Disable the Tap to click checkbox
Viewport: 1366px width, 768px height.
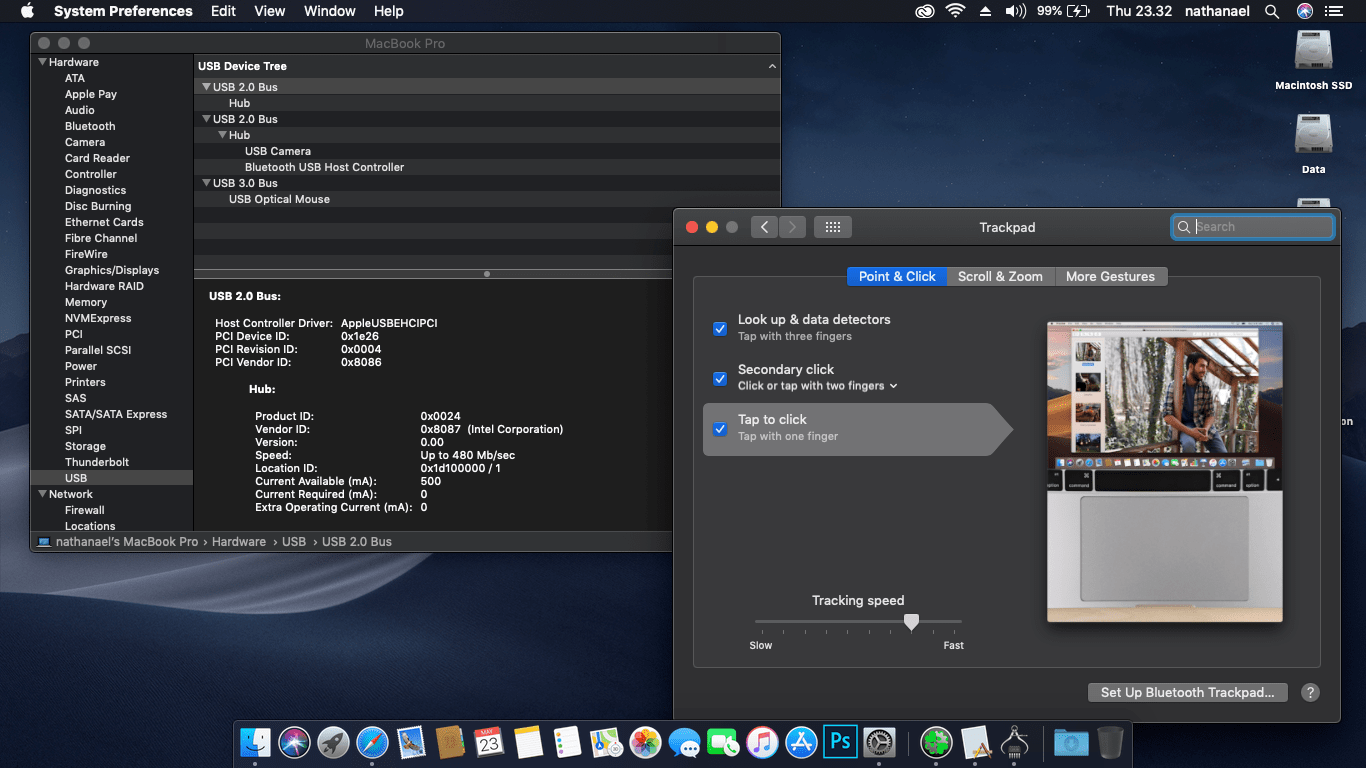pyautogui.click(x=720, y=429)
